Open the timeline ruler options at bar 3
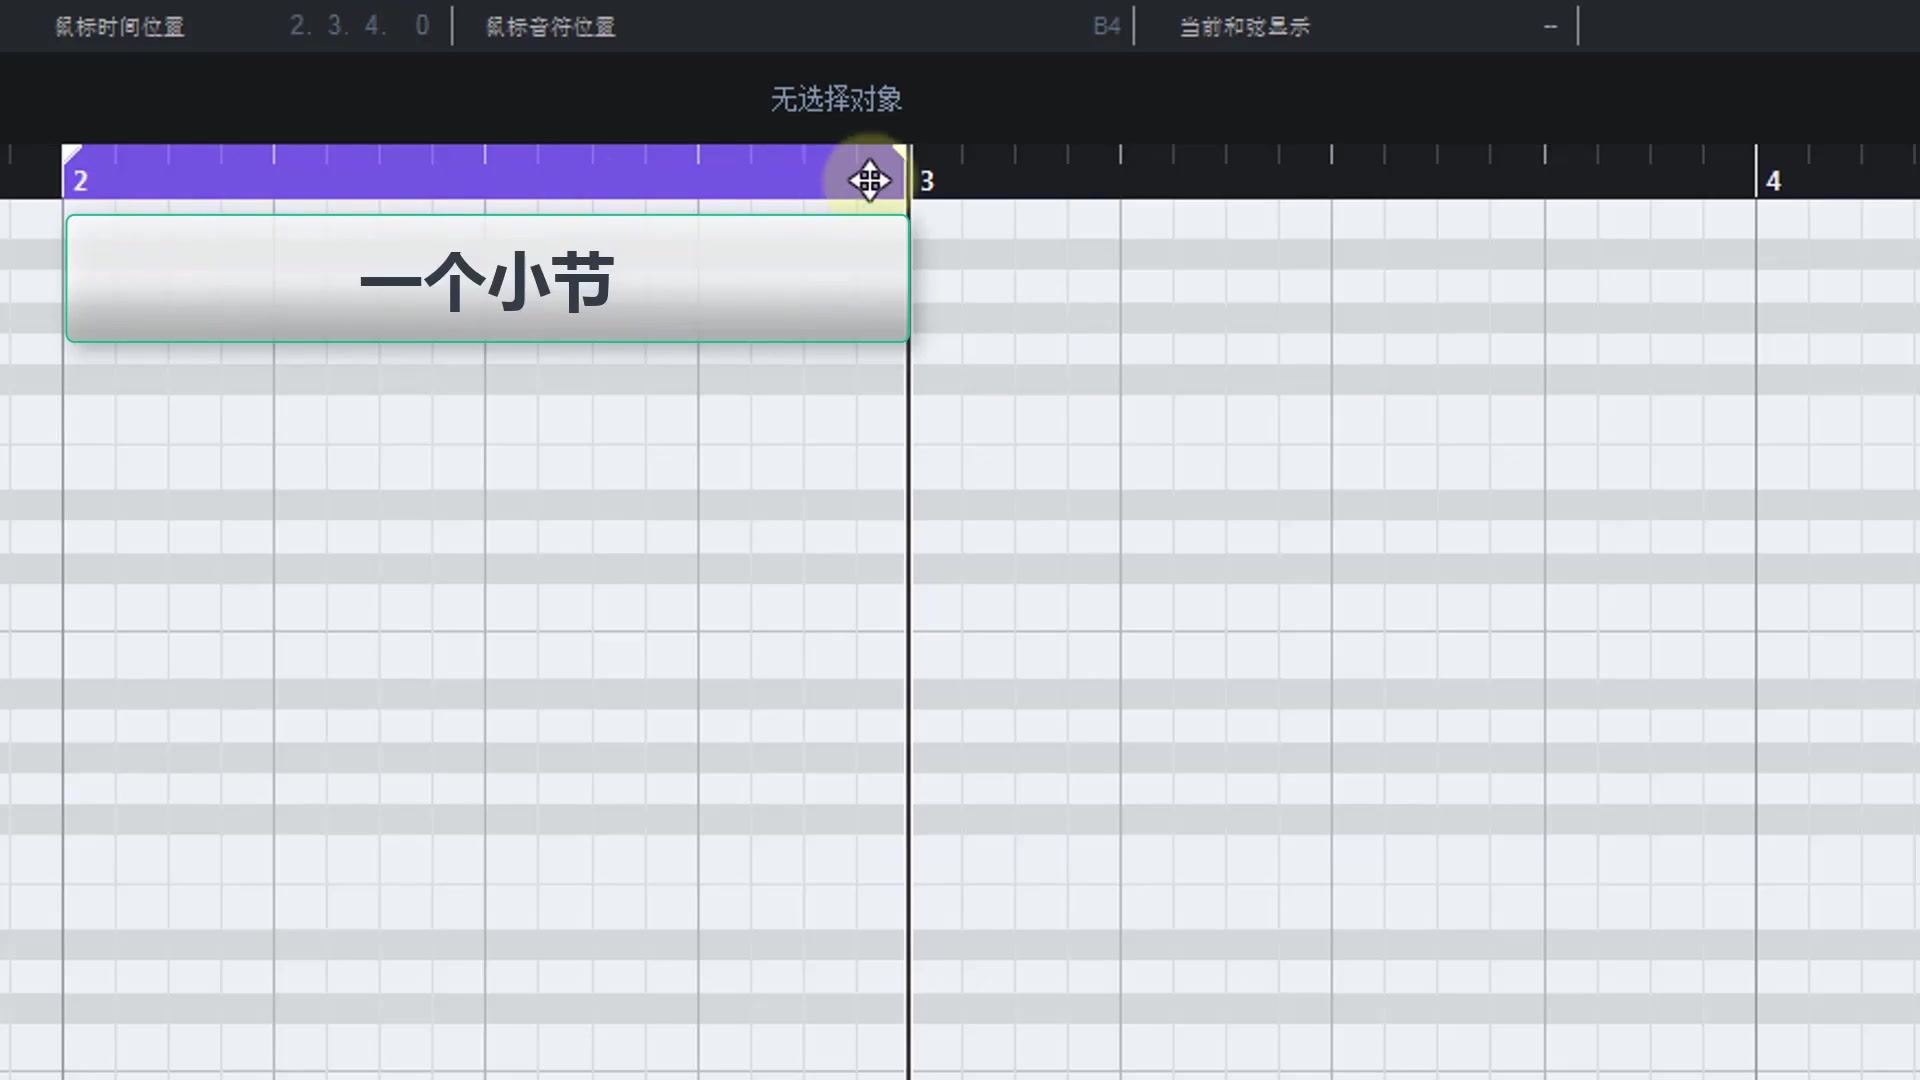Viewport: 1920px width, 1080px height. tap(927, 180)
